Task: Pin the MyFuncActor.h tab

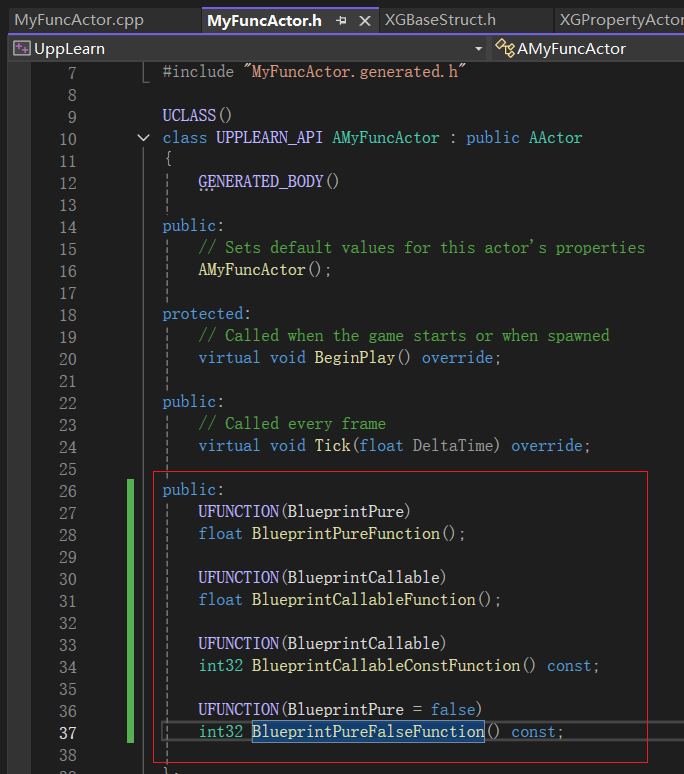Action: pyautogui.click(x=341, y=21)
